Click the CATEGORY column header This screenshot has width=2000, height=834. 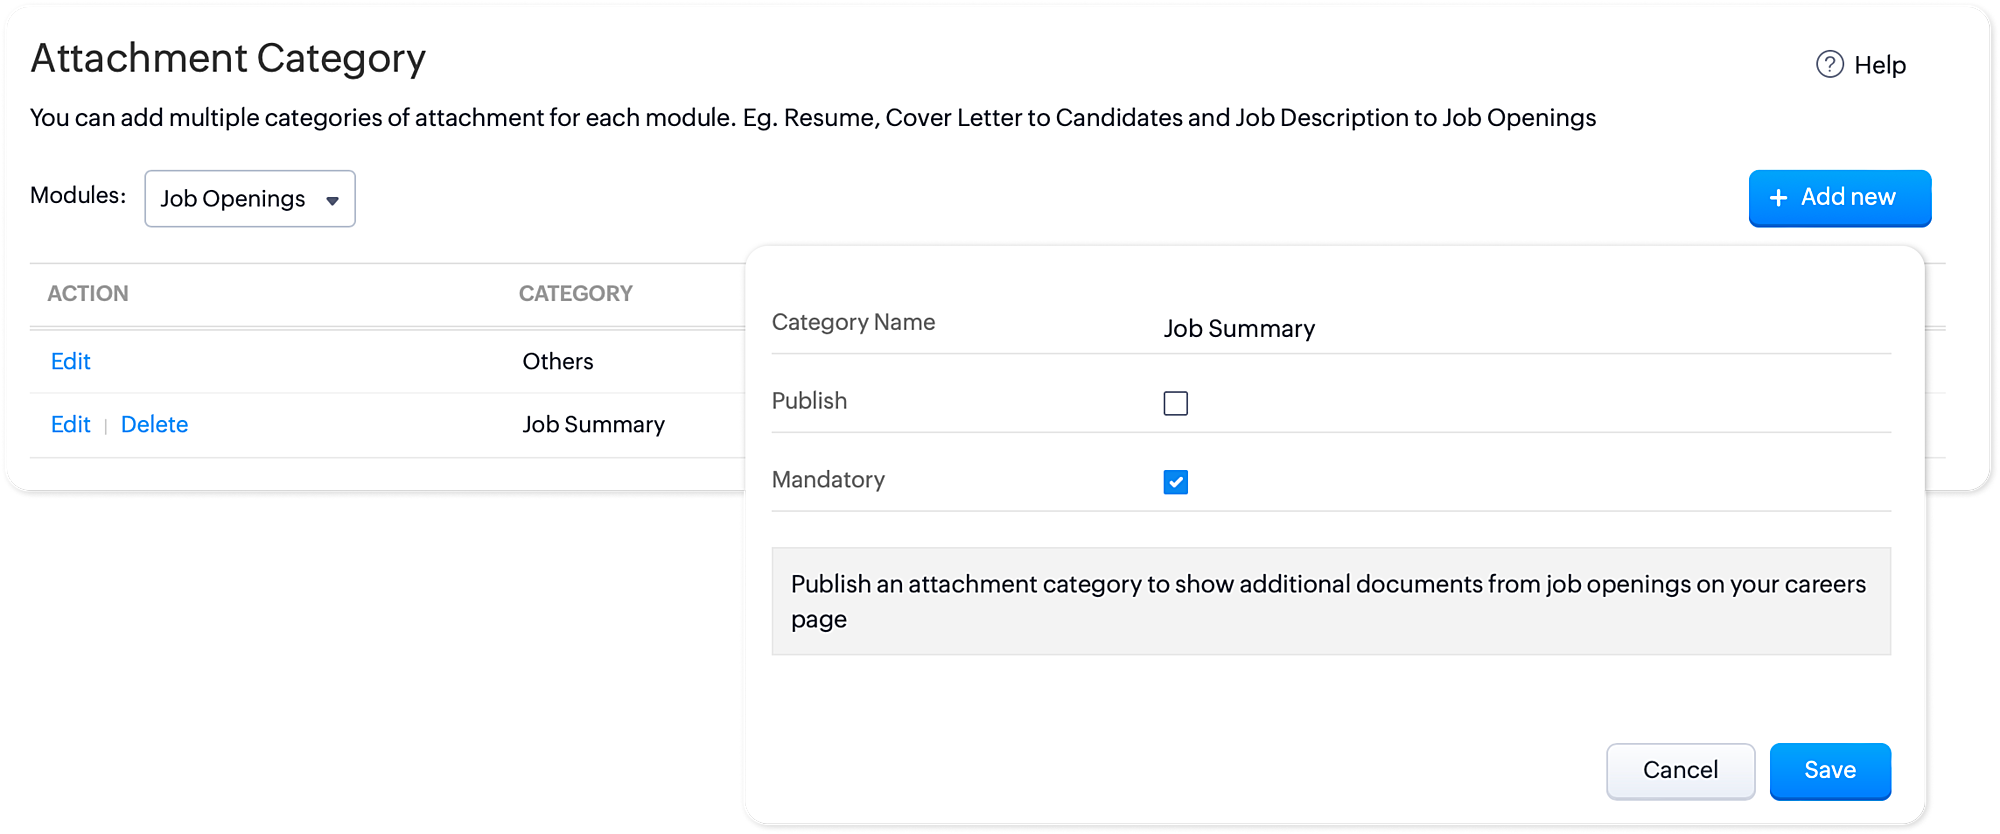tap(575, 294)
